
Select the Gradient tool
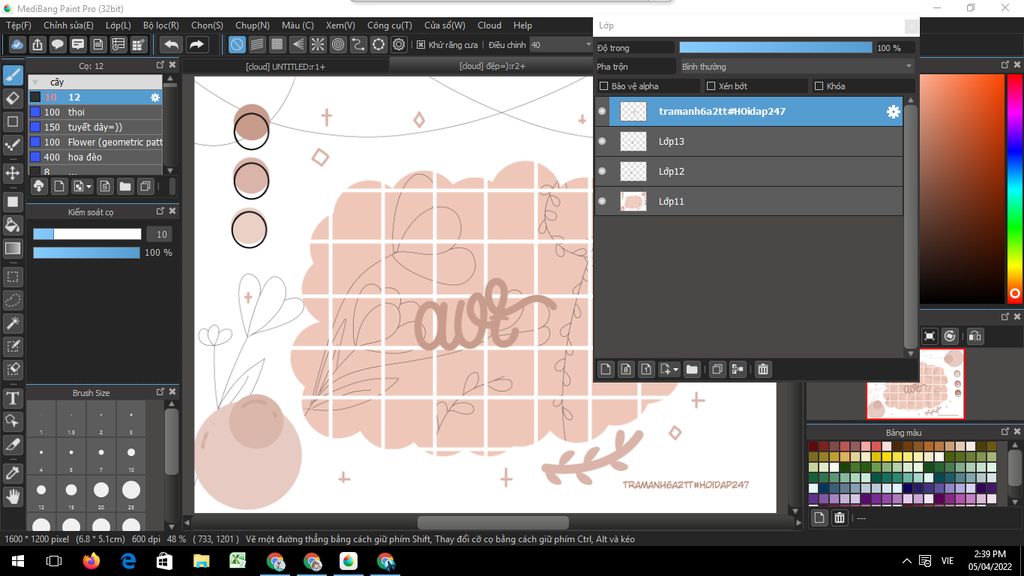[13, 248]
